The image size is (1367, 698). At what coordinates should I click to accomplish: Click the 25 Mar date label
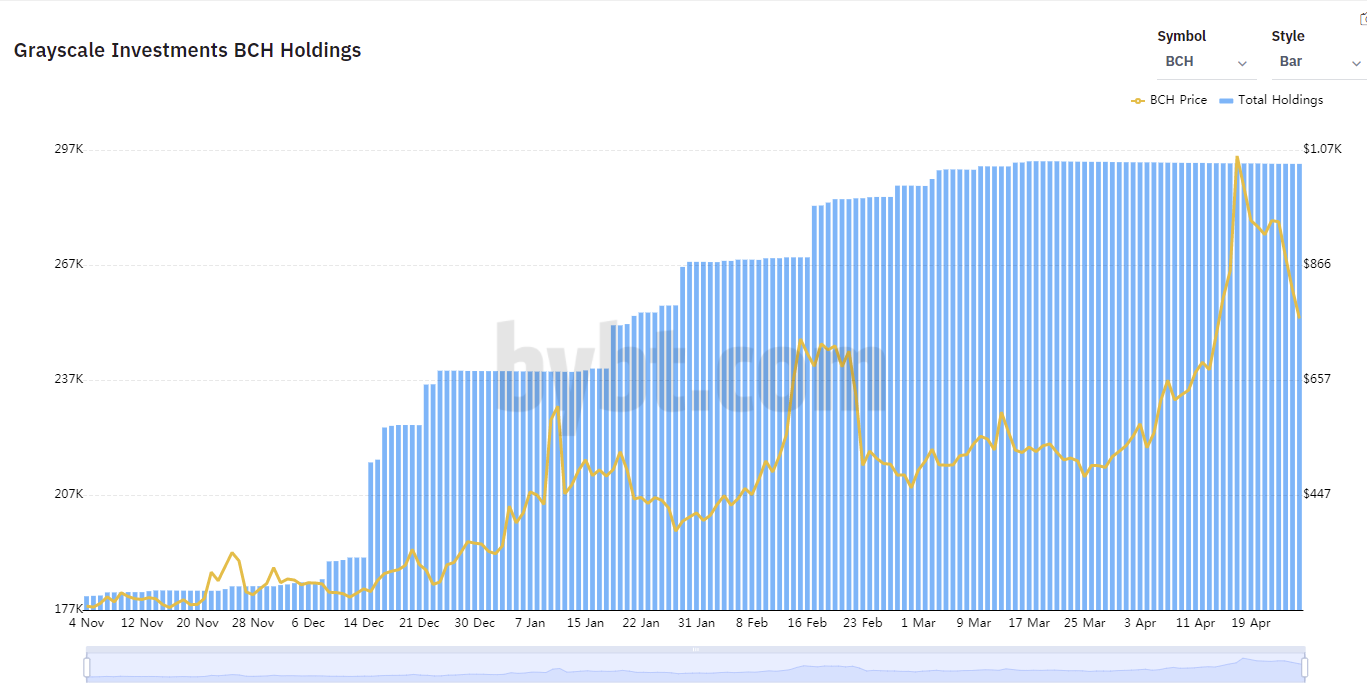click(1085, 623)
